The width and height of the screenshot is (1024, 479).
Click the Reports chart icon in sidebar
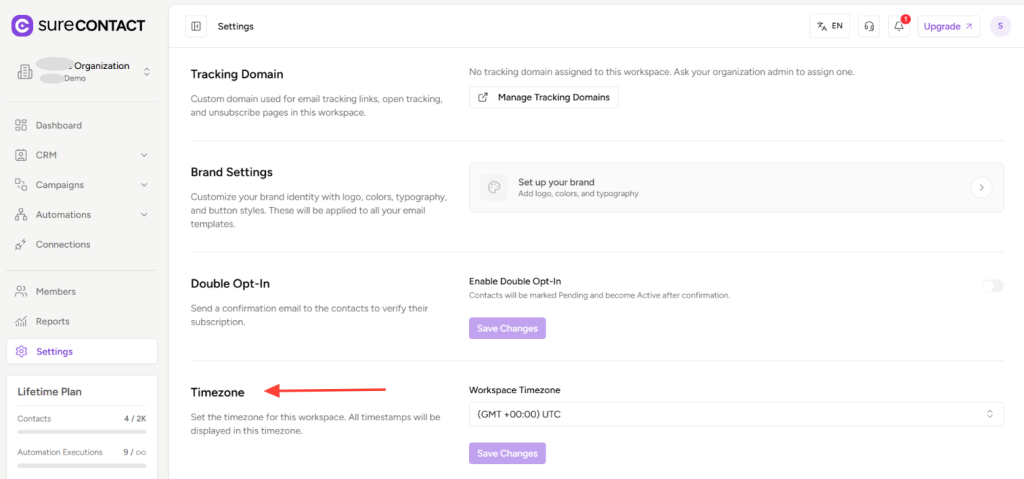(x=21, y=322)
